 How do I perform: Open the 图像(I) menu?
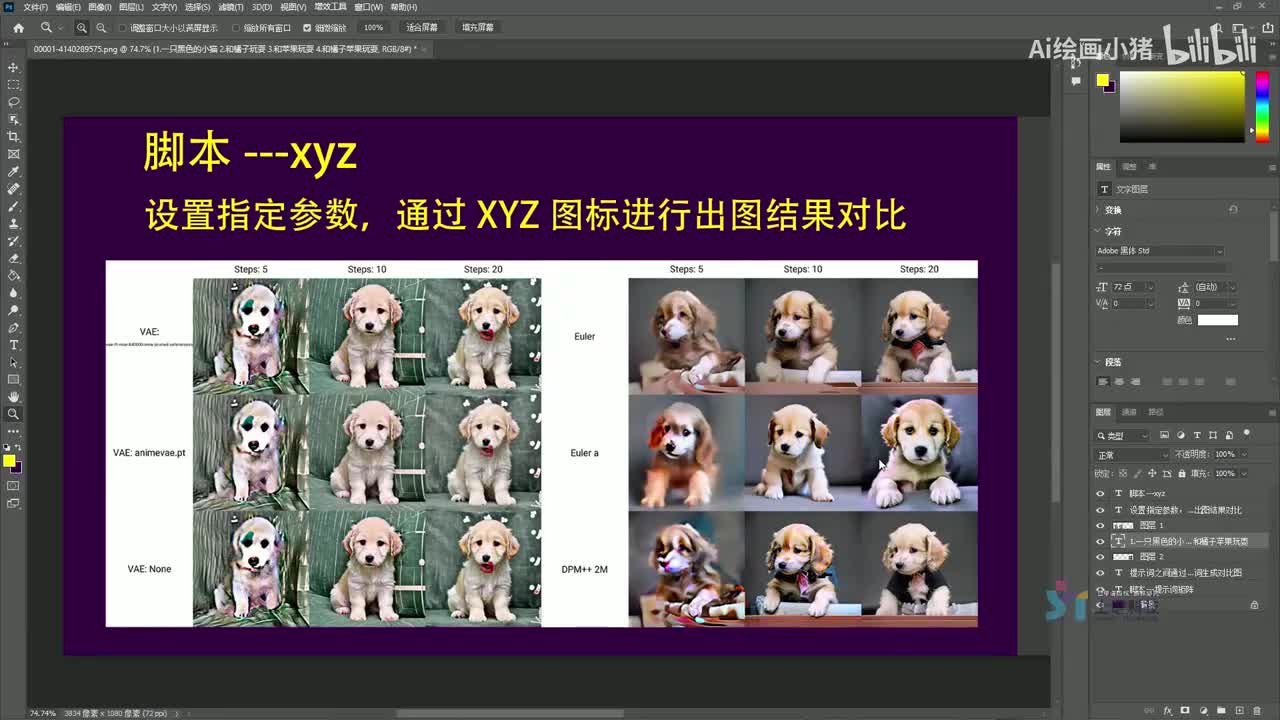pyautogui.click(x=100, y=7)
